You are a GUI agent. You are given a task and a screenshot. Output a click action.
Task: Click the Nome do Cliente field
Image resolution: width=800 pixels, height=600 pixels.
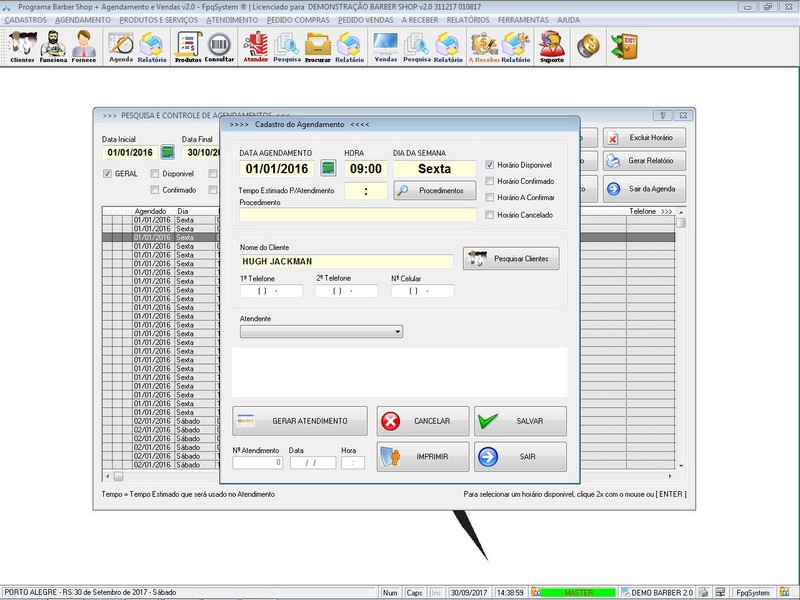(x=345, y=262)
